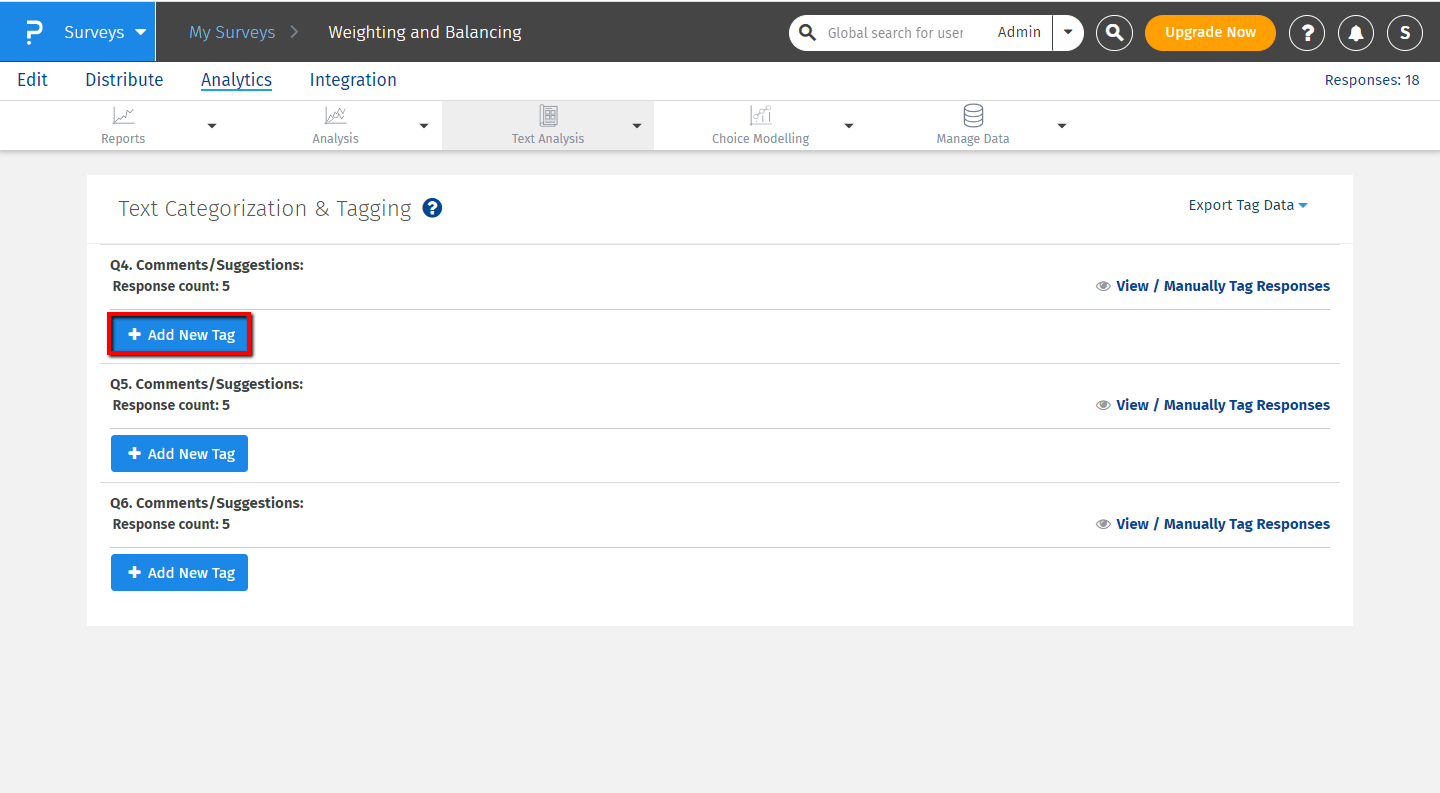Click the Manage Data database icon
The width and height of the screenshot is (1440, 793).
click(972, 116)
